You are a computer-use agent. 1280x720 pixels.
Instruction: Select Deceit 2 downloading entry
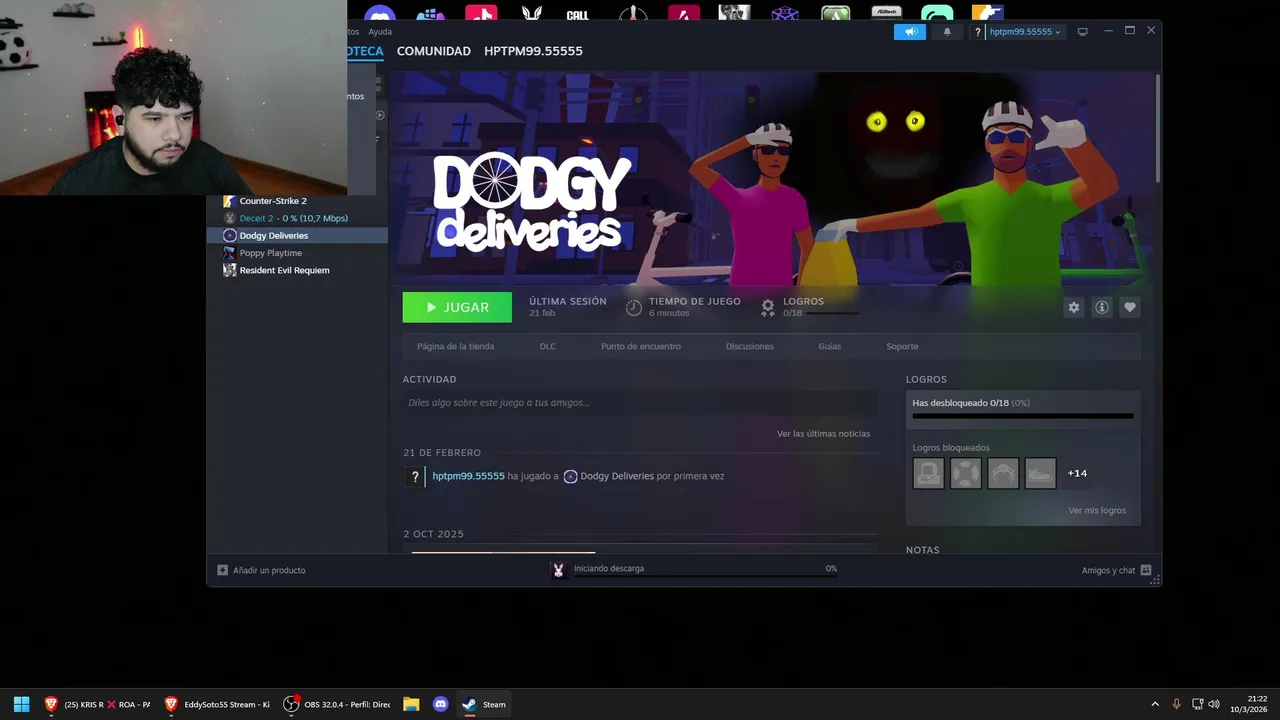294,218
